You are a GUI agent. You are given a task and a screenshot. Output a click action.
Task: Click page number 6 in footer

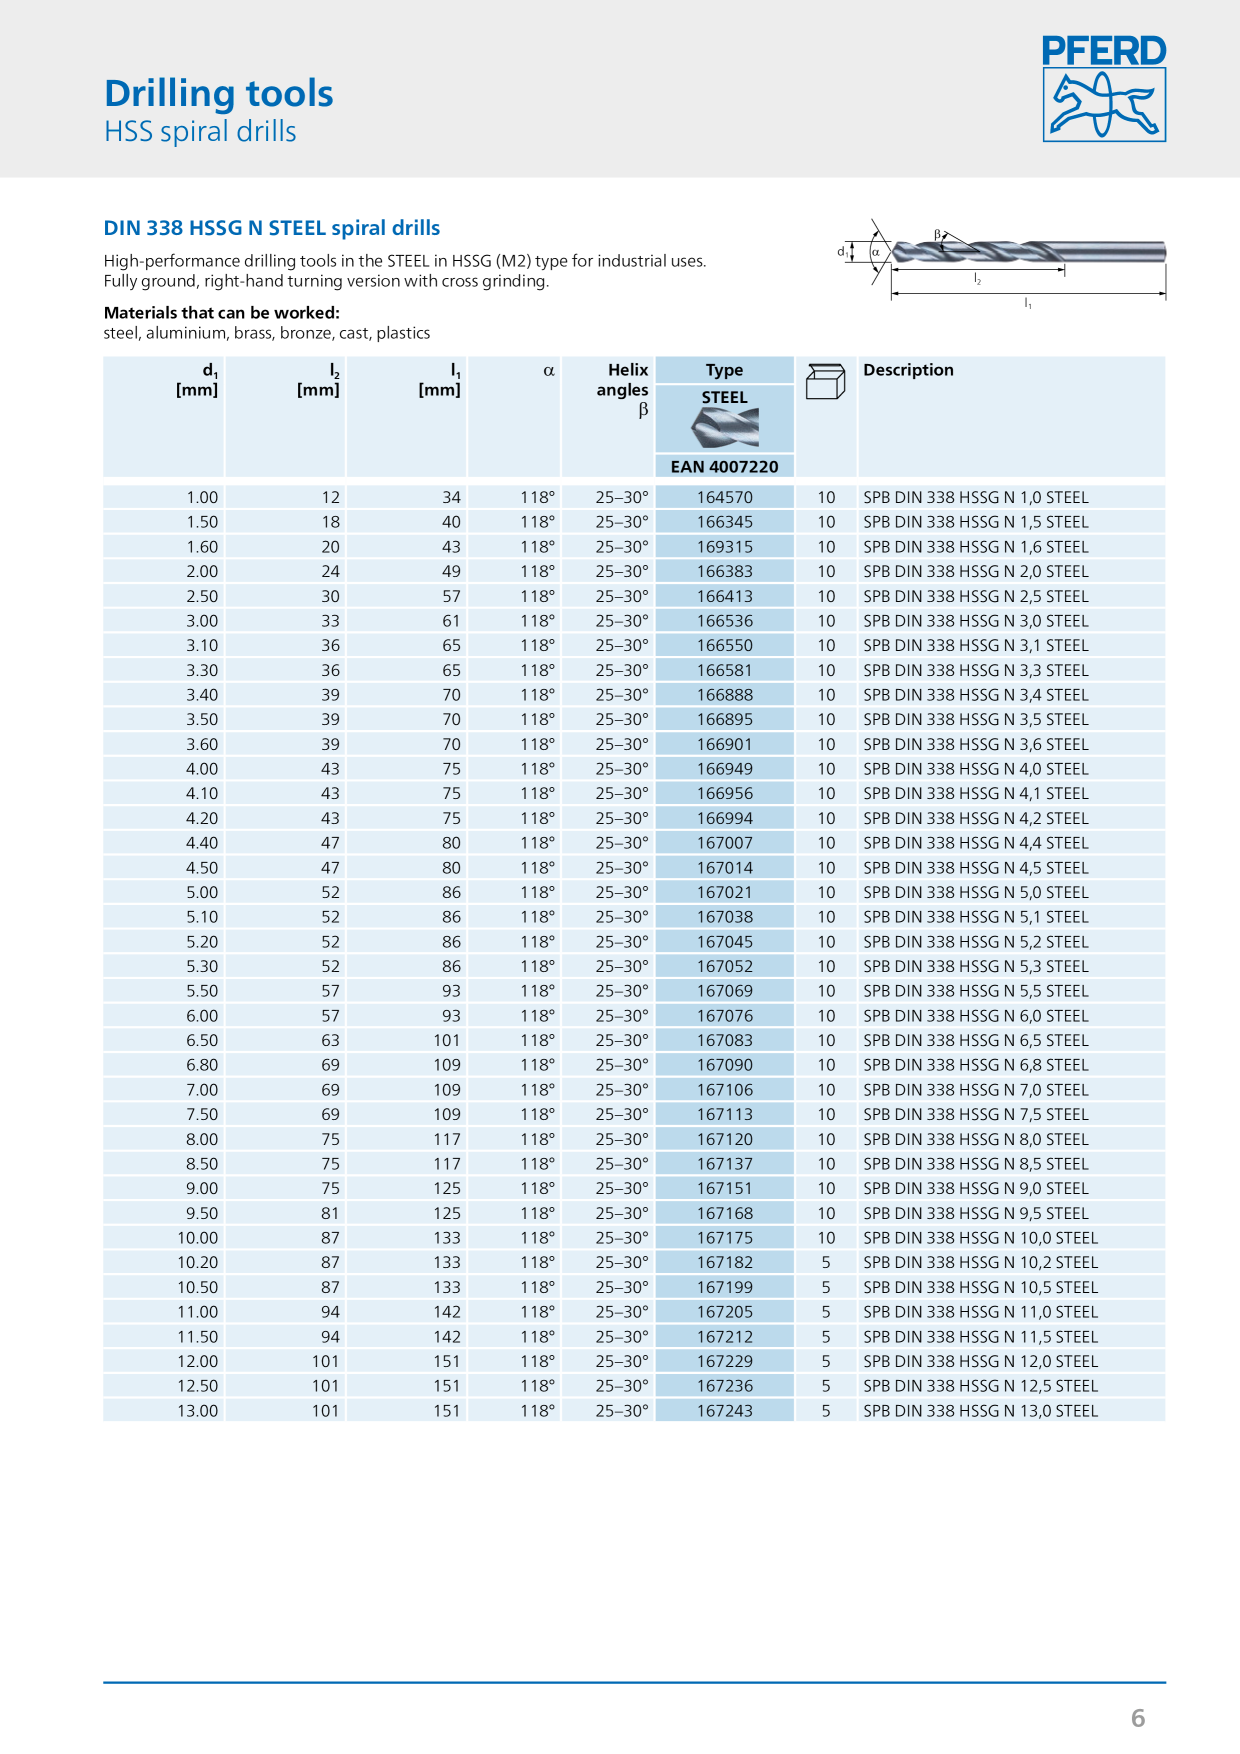pos(1138,1718)
